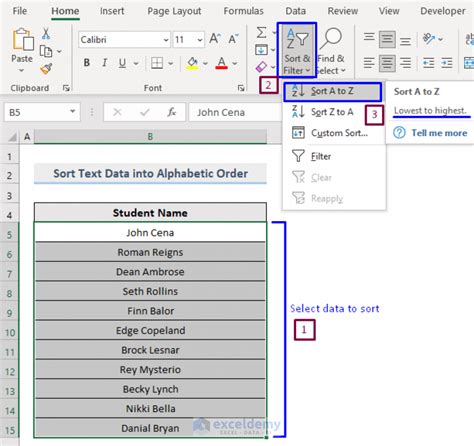Click the Orientation text angle icon

(429, 39)
